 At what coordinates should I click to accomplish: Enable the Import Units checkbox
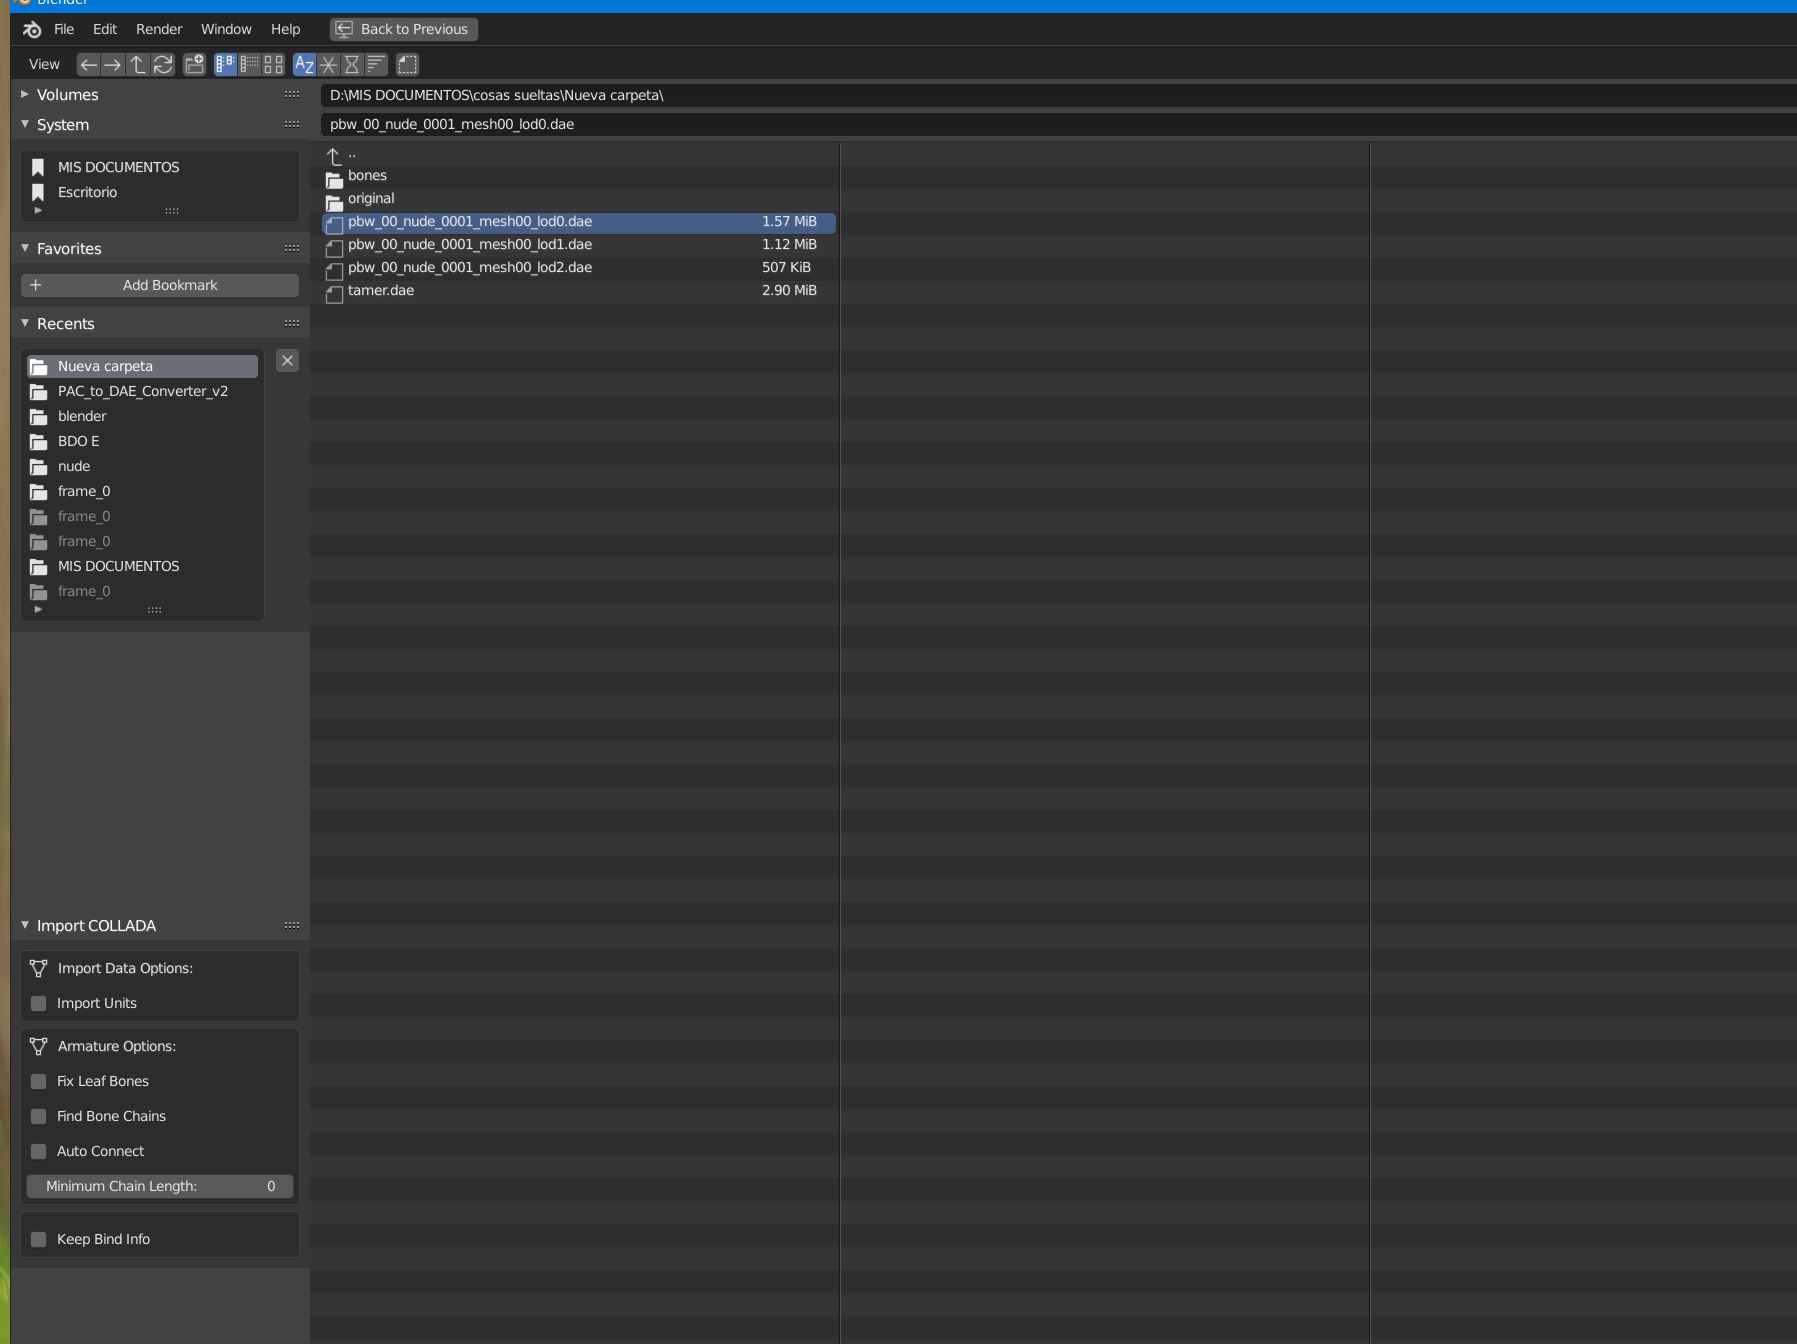[x=39, y=1003]
